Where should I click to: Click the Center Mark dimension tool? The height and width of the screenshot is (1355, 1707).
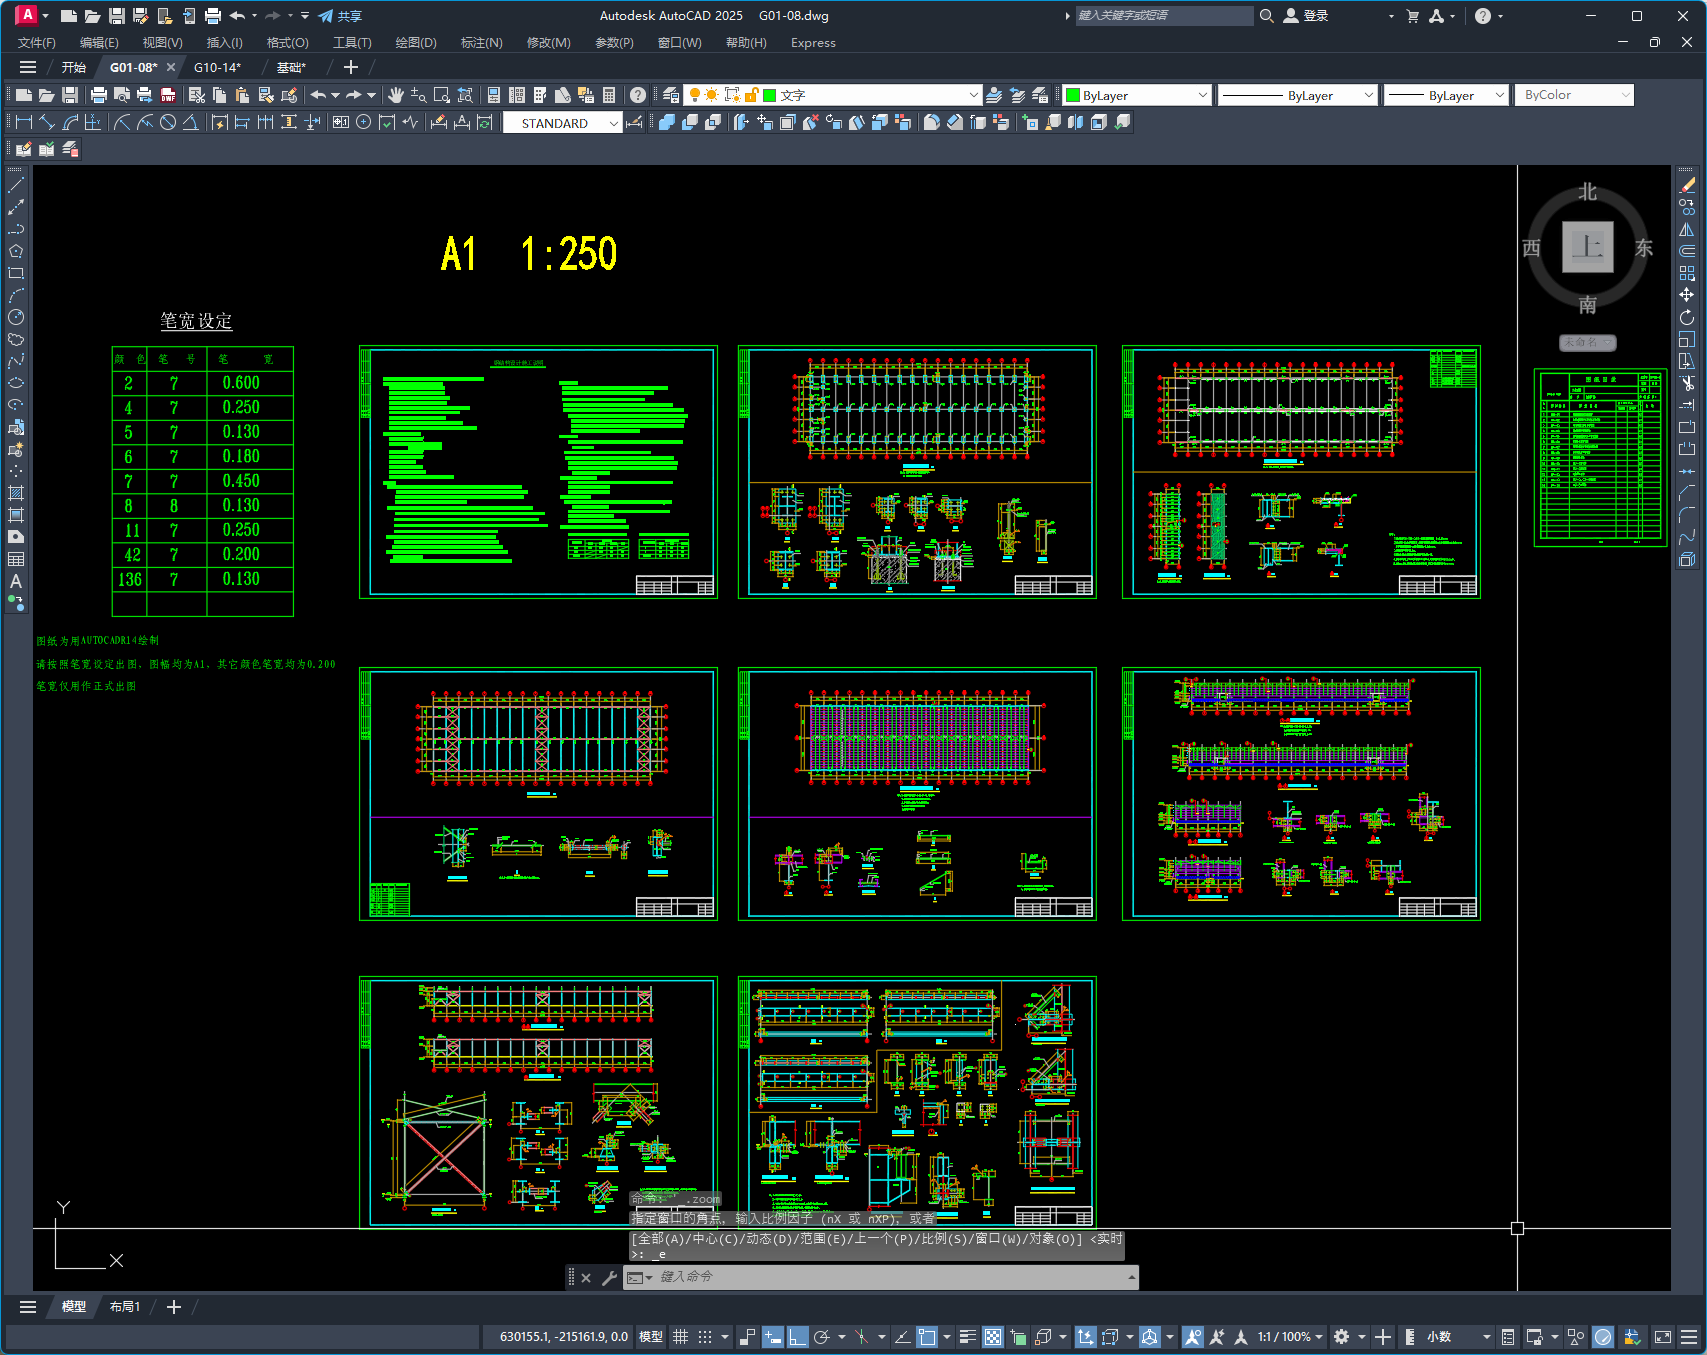pos(364,122)
